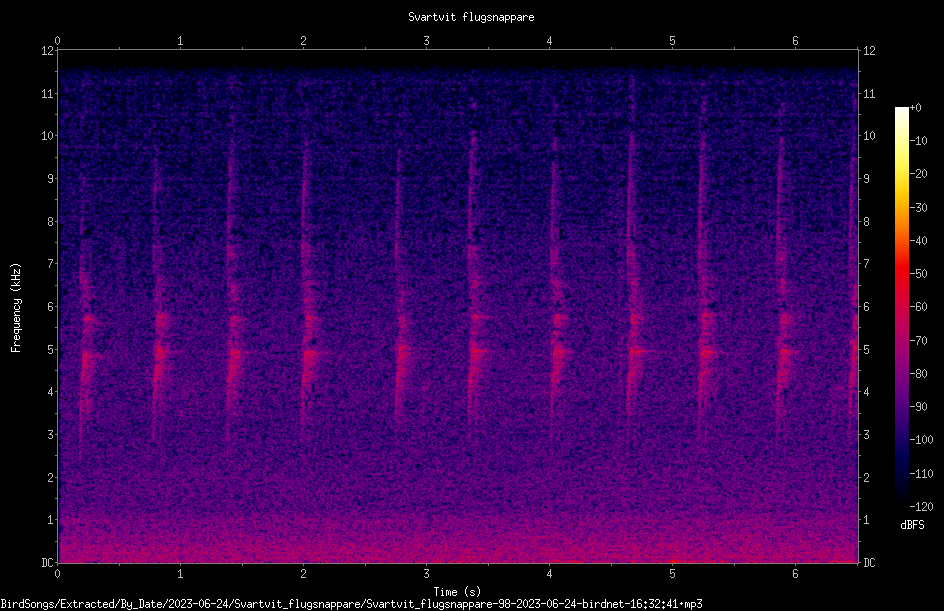Click the '-60' dBFS scale label

[918, 307]
